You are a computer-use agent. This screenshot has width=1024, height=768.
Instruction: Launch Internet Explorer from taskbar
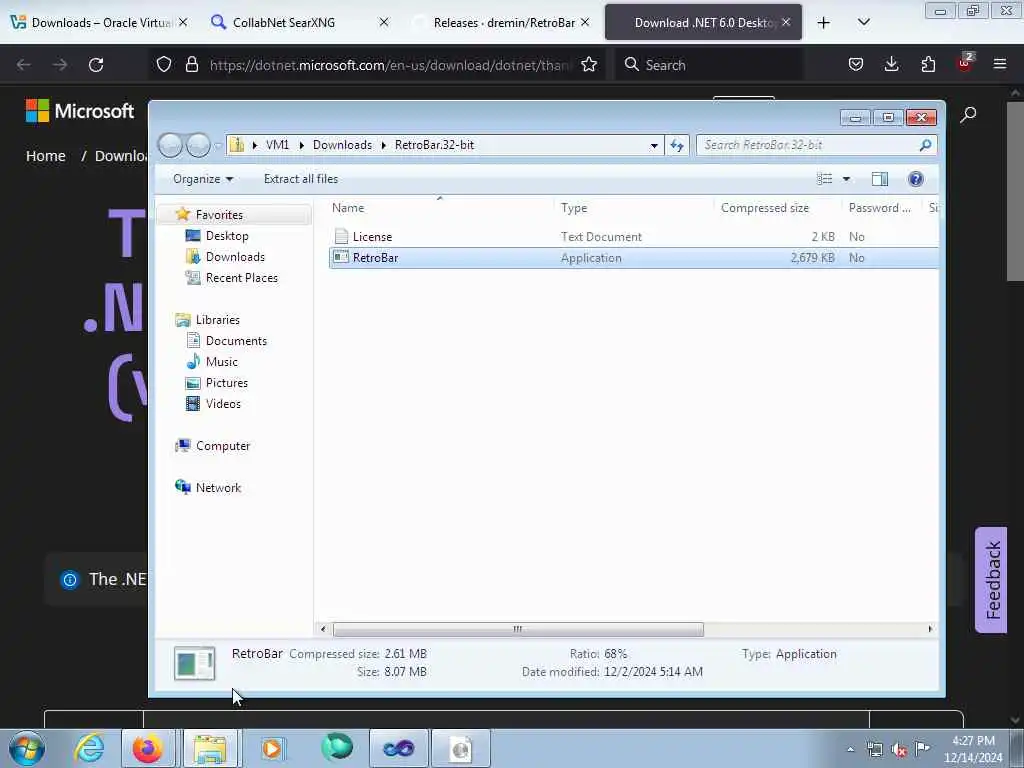click(89, 748)
